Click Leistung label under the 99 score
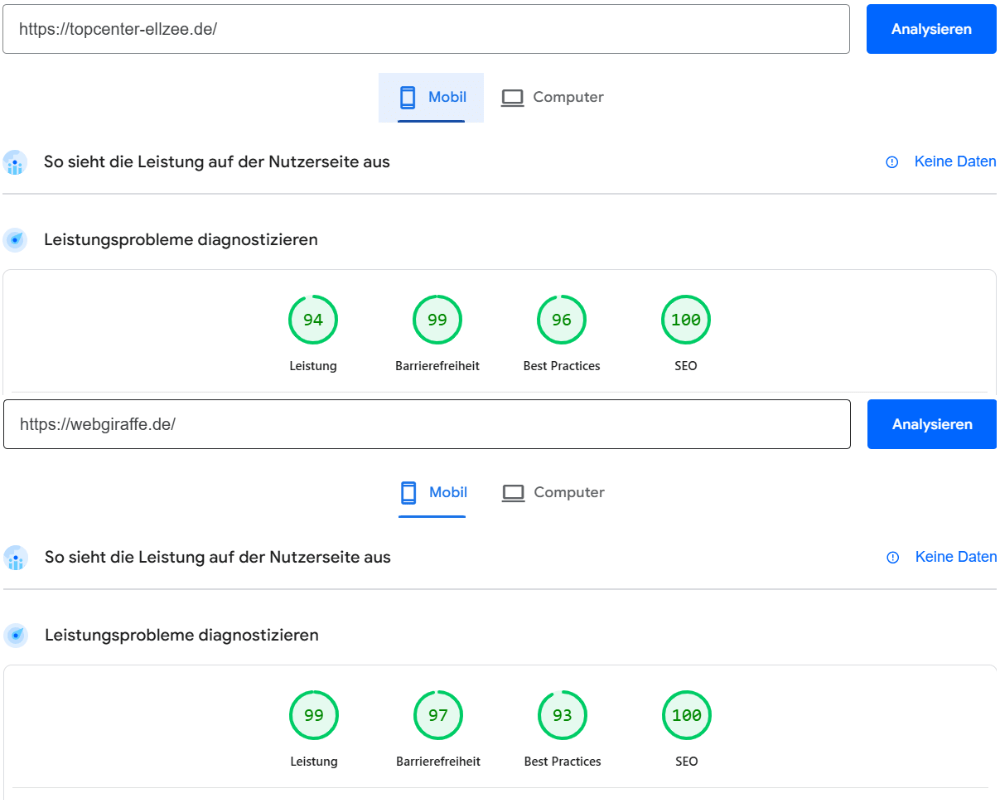Viewport: 1000px width, 800px height. tap(314, 762)
